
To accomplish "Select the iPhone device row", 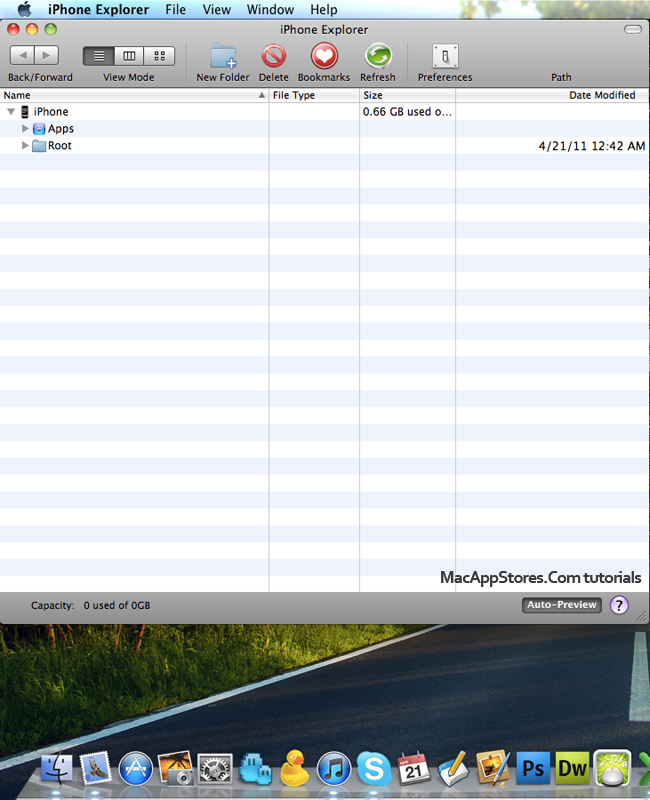I will coord(324,111).
